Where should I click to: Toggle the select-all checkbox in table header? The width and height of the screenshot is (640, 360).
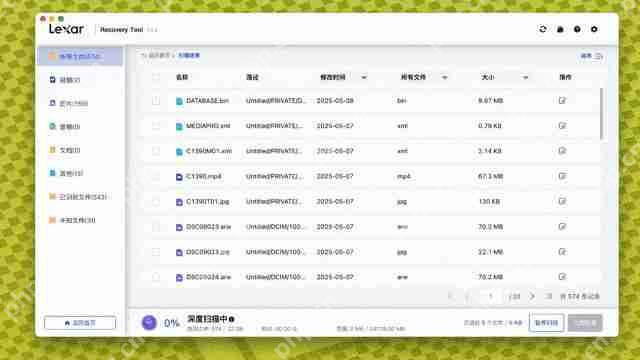point(156,77)
